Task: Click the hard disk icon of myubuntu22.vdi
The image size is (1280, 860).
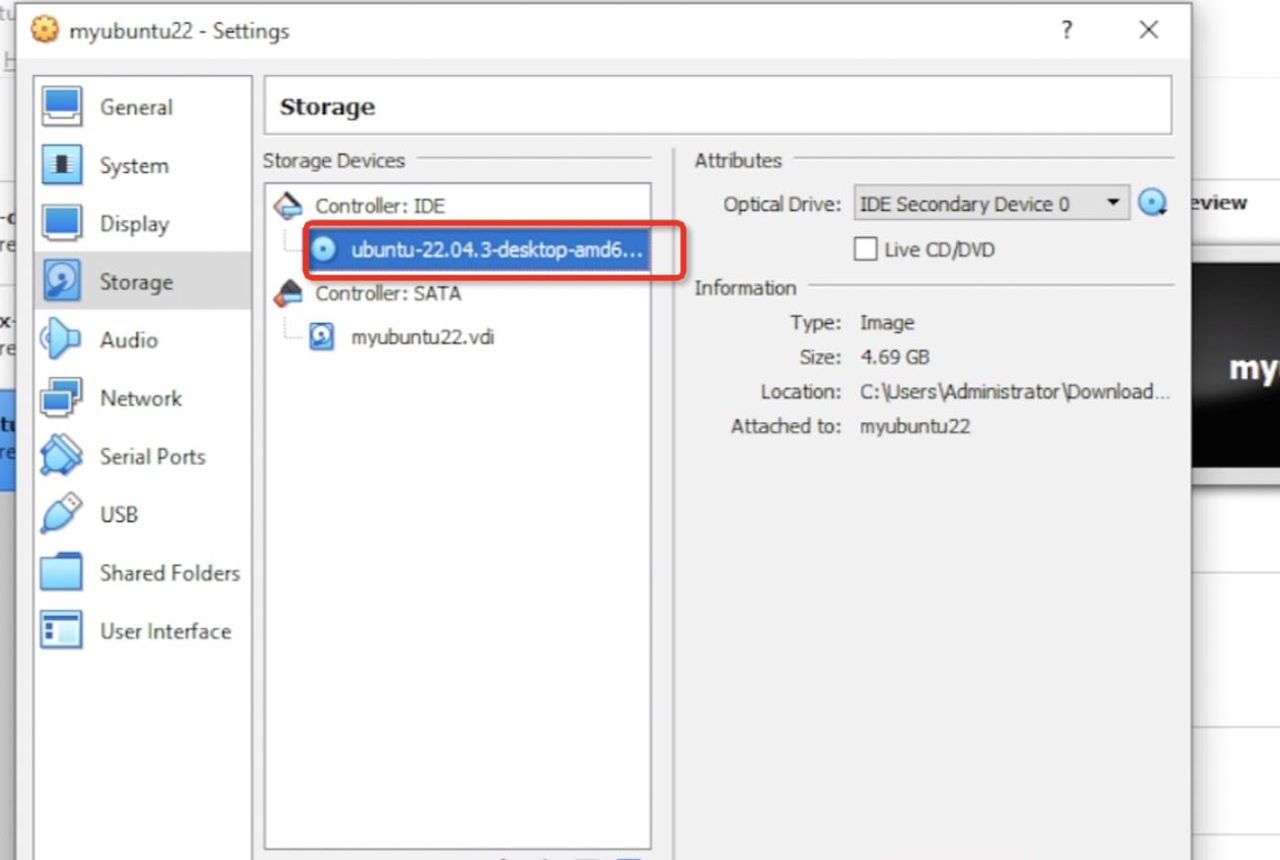Action: coord(321,337)
